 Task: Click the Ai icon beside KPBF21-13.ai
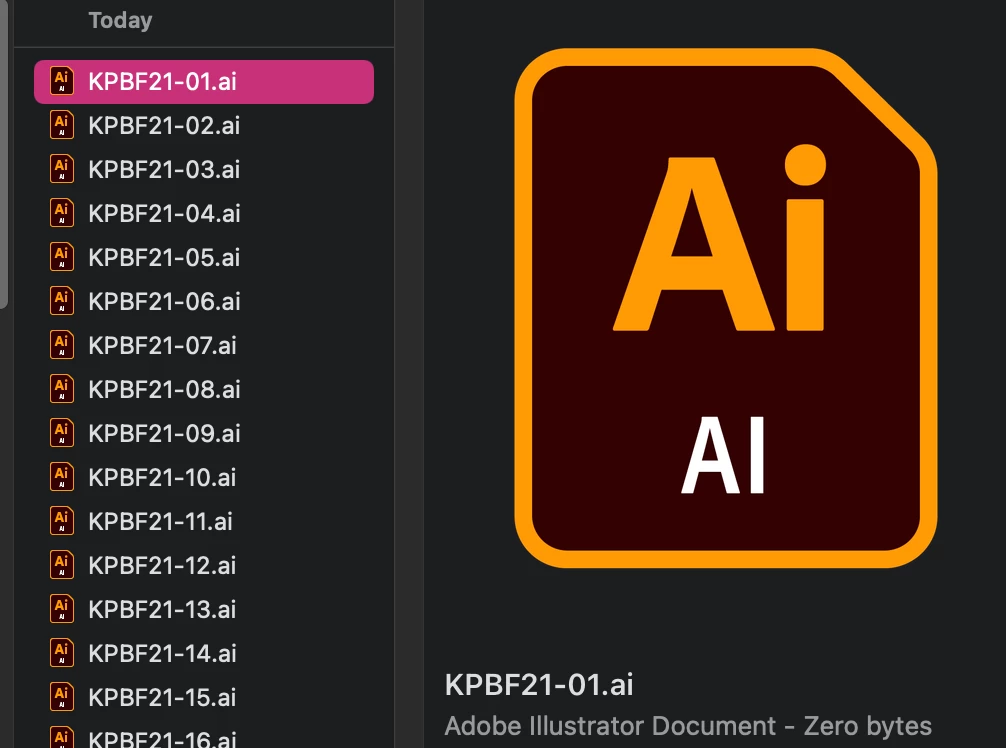click(62, 609)
